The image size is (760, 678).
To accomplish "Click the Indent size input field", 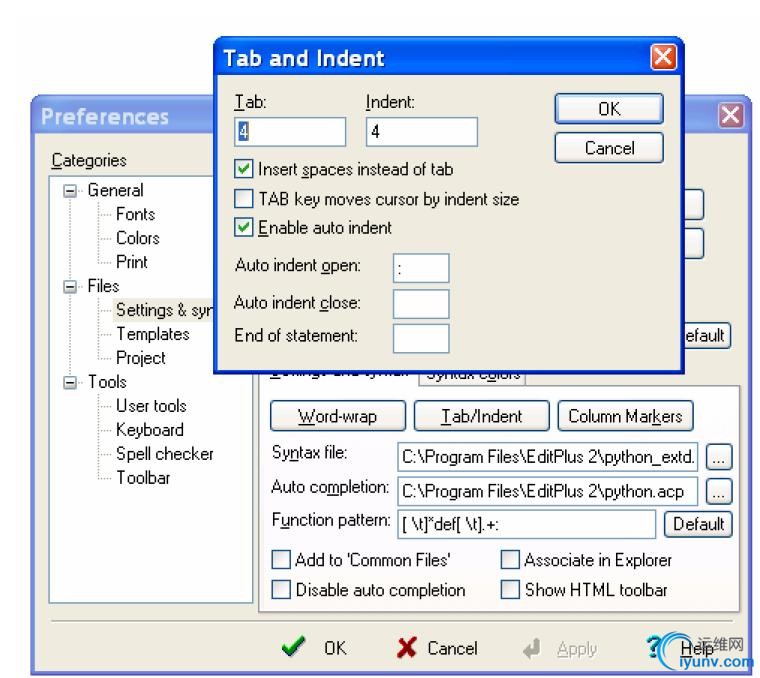I will [422, 132].
